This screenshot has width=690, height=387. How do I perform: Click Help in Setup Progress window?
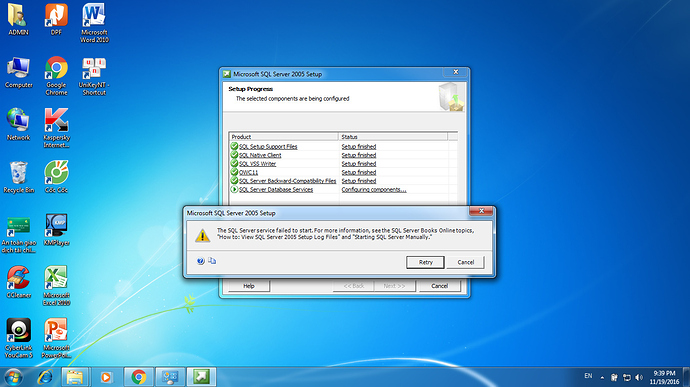(x=249, y=286)
